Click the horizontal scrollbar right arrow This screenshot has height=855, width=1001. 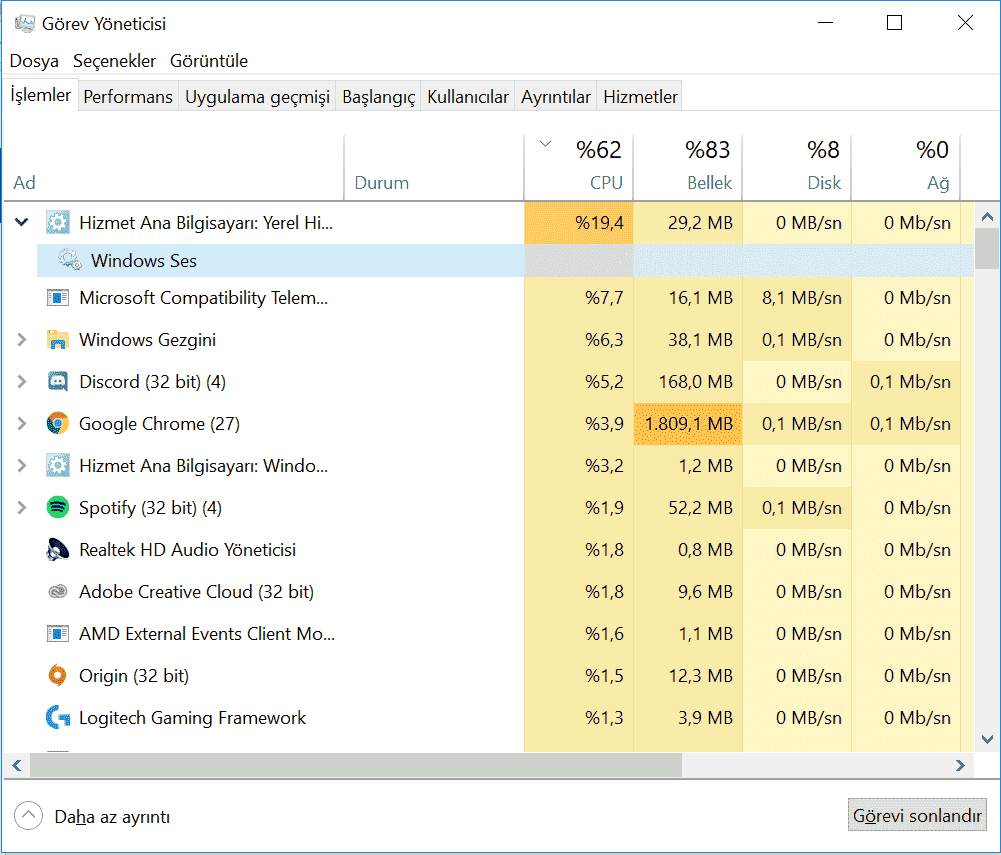pos(960,765)
